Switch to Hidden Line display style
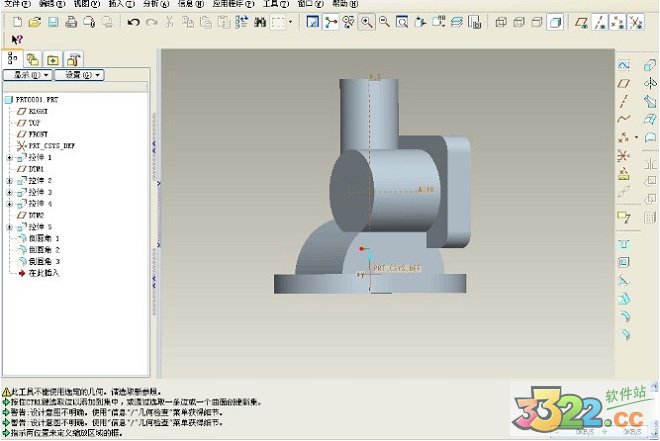The image size is (660, 441). [x=519, y=22]
